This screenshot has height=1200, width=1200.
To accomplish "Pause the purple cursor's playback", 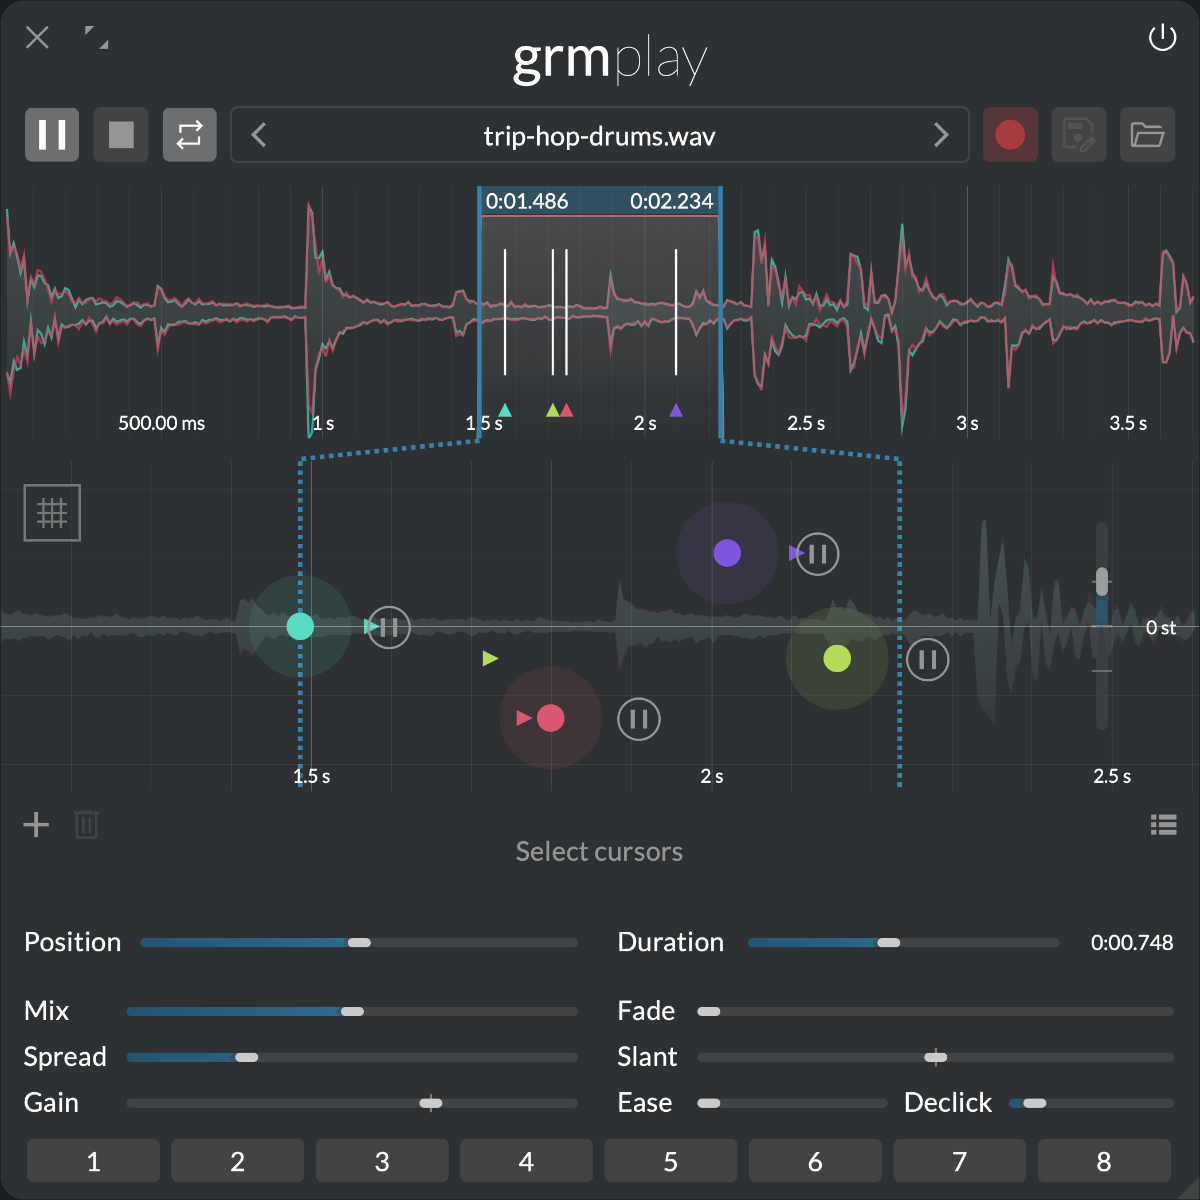I will [x=816, y=554].
